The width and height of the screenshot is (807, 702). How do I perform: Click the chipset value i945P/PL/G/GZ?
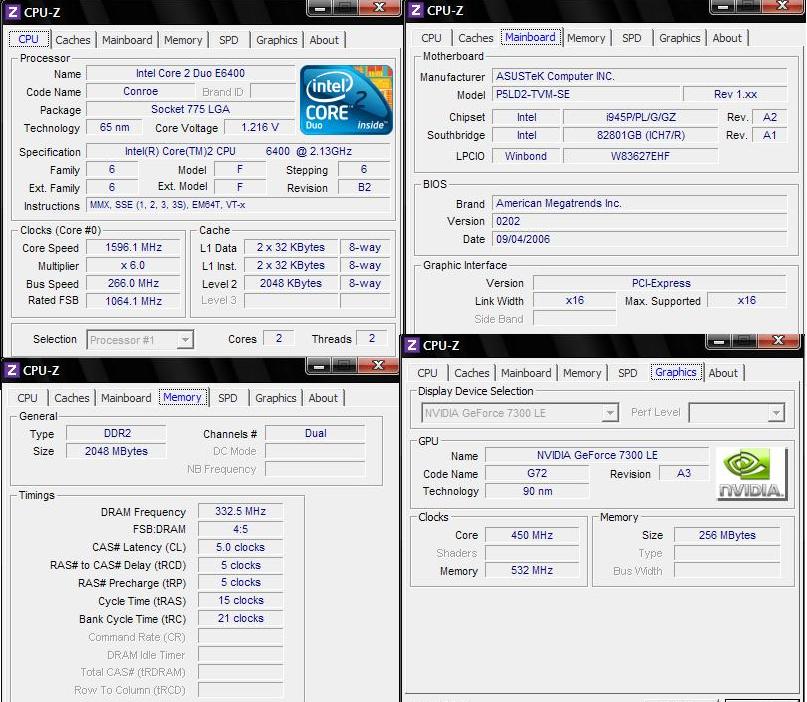click(x=640, y=117)
